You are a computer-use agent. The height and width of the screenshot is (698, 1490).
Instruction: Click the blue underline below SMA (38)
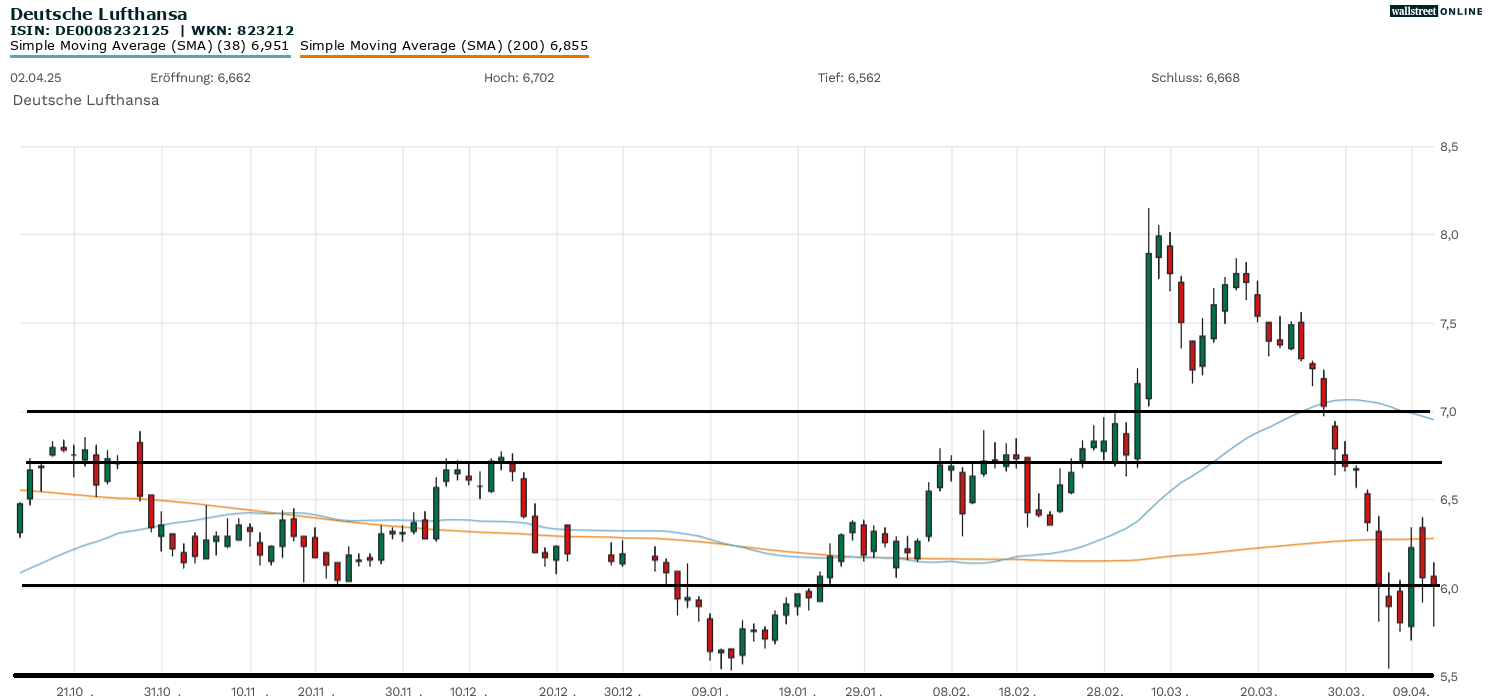[150, 56]
